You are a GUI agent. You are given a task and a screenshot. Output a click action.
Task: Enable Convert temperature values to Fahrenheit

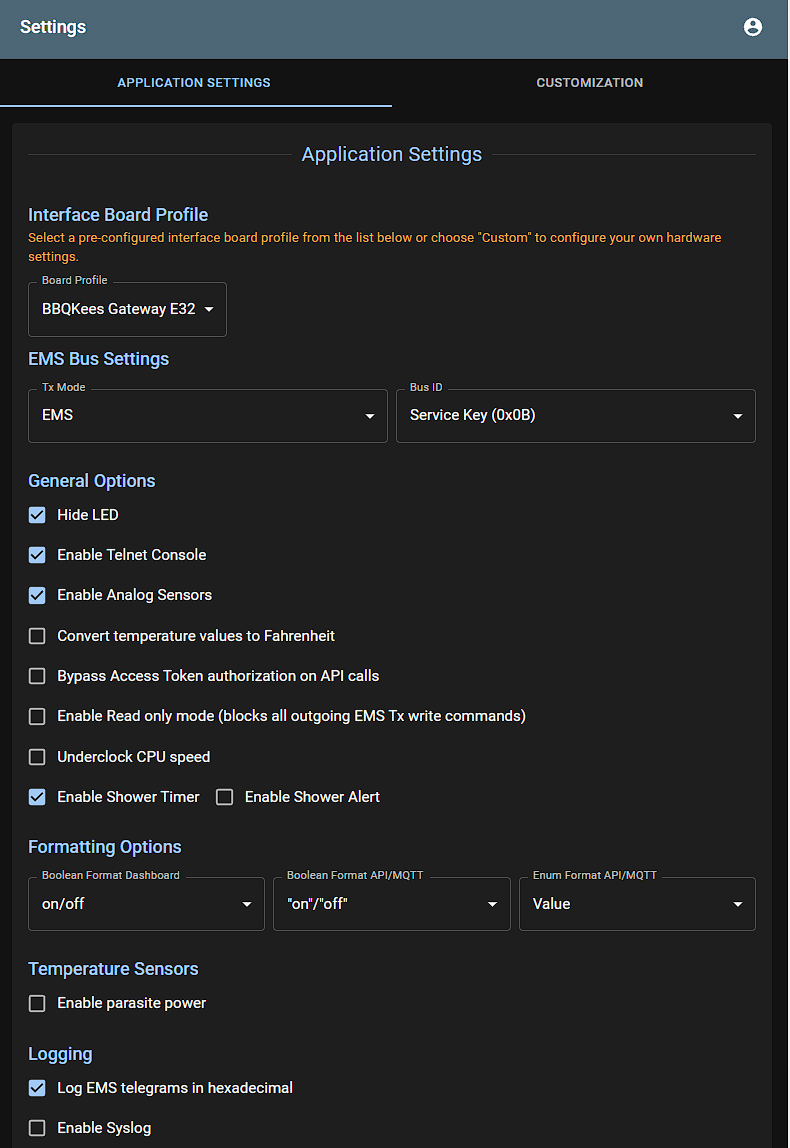[x=37, y=636]
